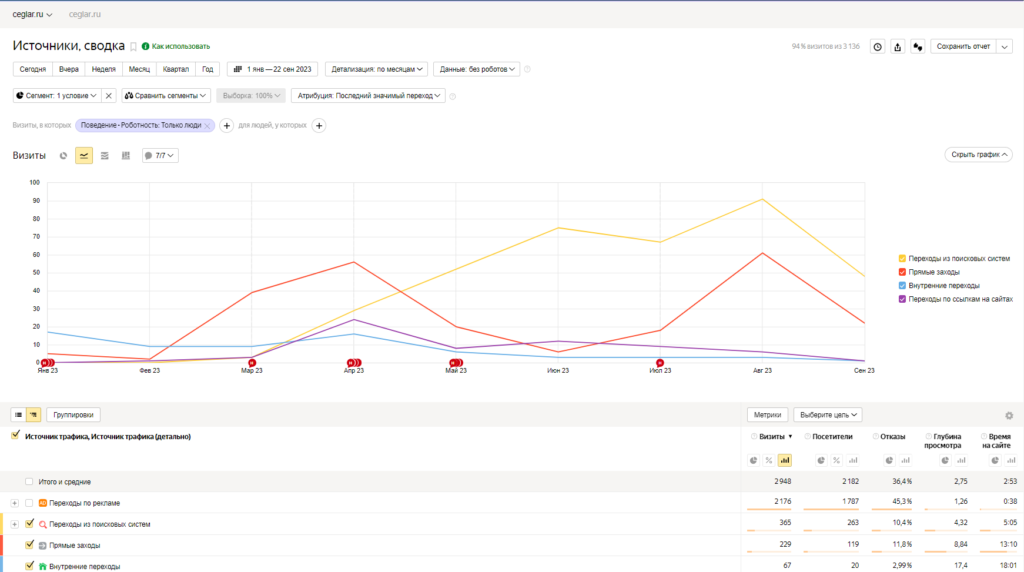Viewport: 1024px width, 572px height.
Task: Toggle the header checkbox for Источник трафика
Action: (16, 436)
